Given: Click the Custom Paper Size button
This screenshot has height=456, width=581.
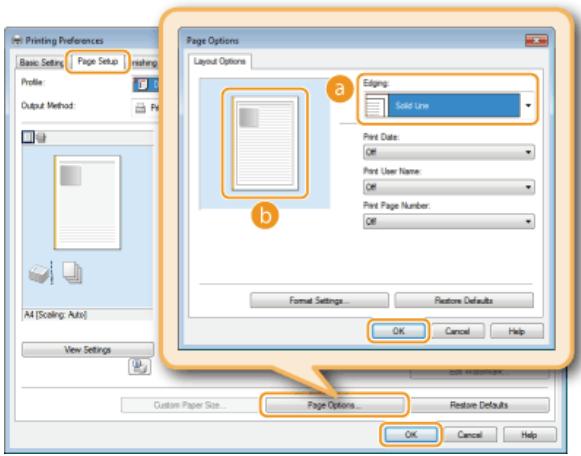Looking at the screenshot, I should click(x=189, y=405).
